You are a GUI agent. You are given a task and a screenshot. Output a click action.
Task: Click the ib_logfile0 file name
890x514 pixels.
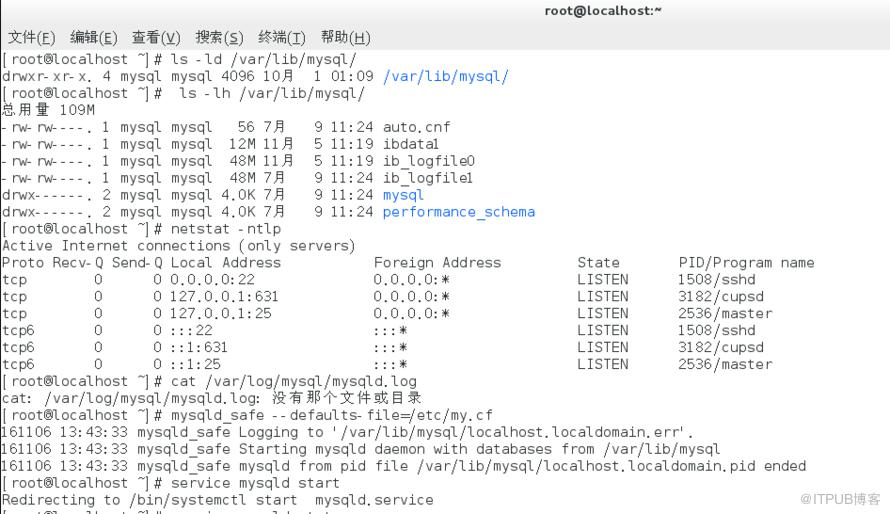(429, 161)
